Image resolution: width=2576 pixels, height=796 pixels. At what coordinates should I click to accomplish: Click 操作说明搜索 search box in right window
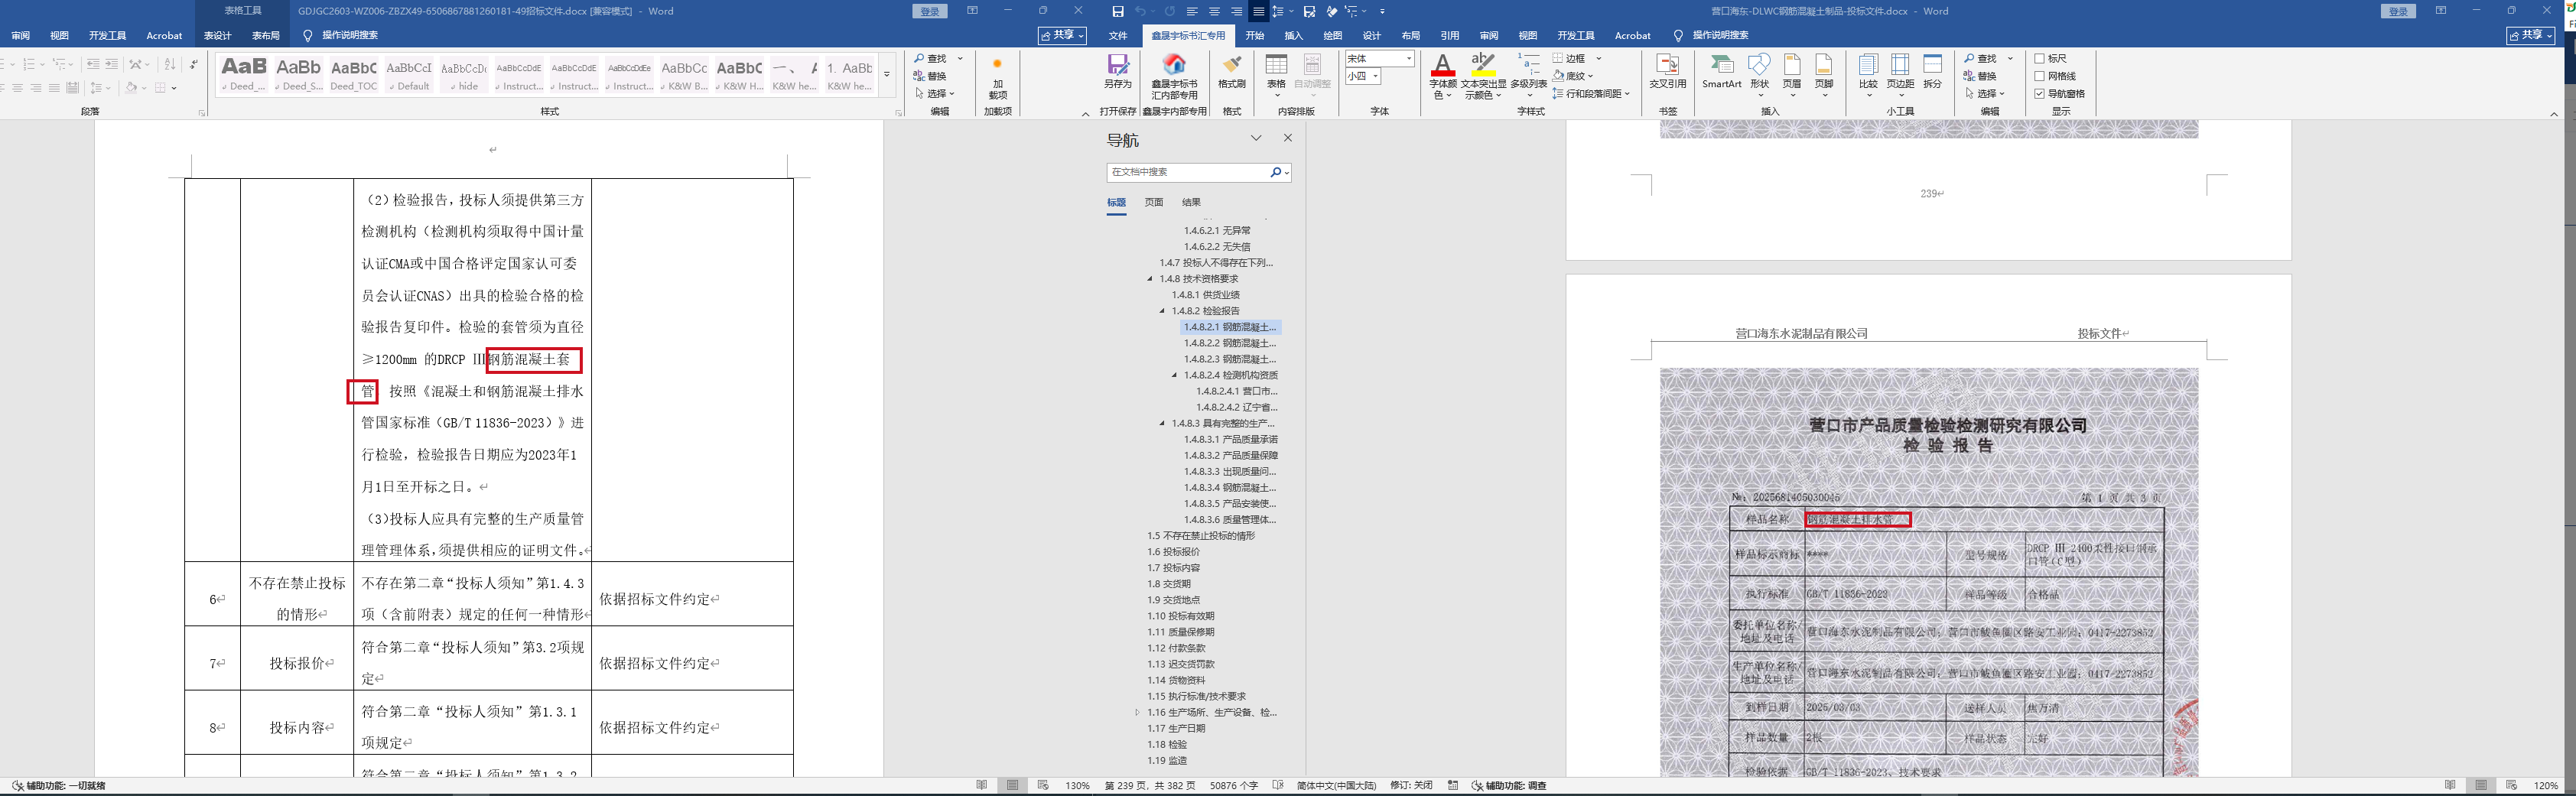click(x=1720, y=36)
